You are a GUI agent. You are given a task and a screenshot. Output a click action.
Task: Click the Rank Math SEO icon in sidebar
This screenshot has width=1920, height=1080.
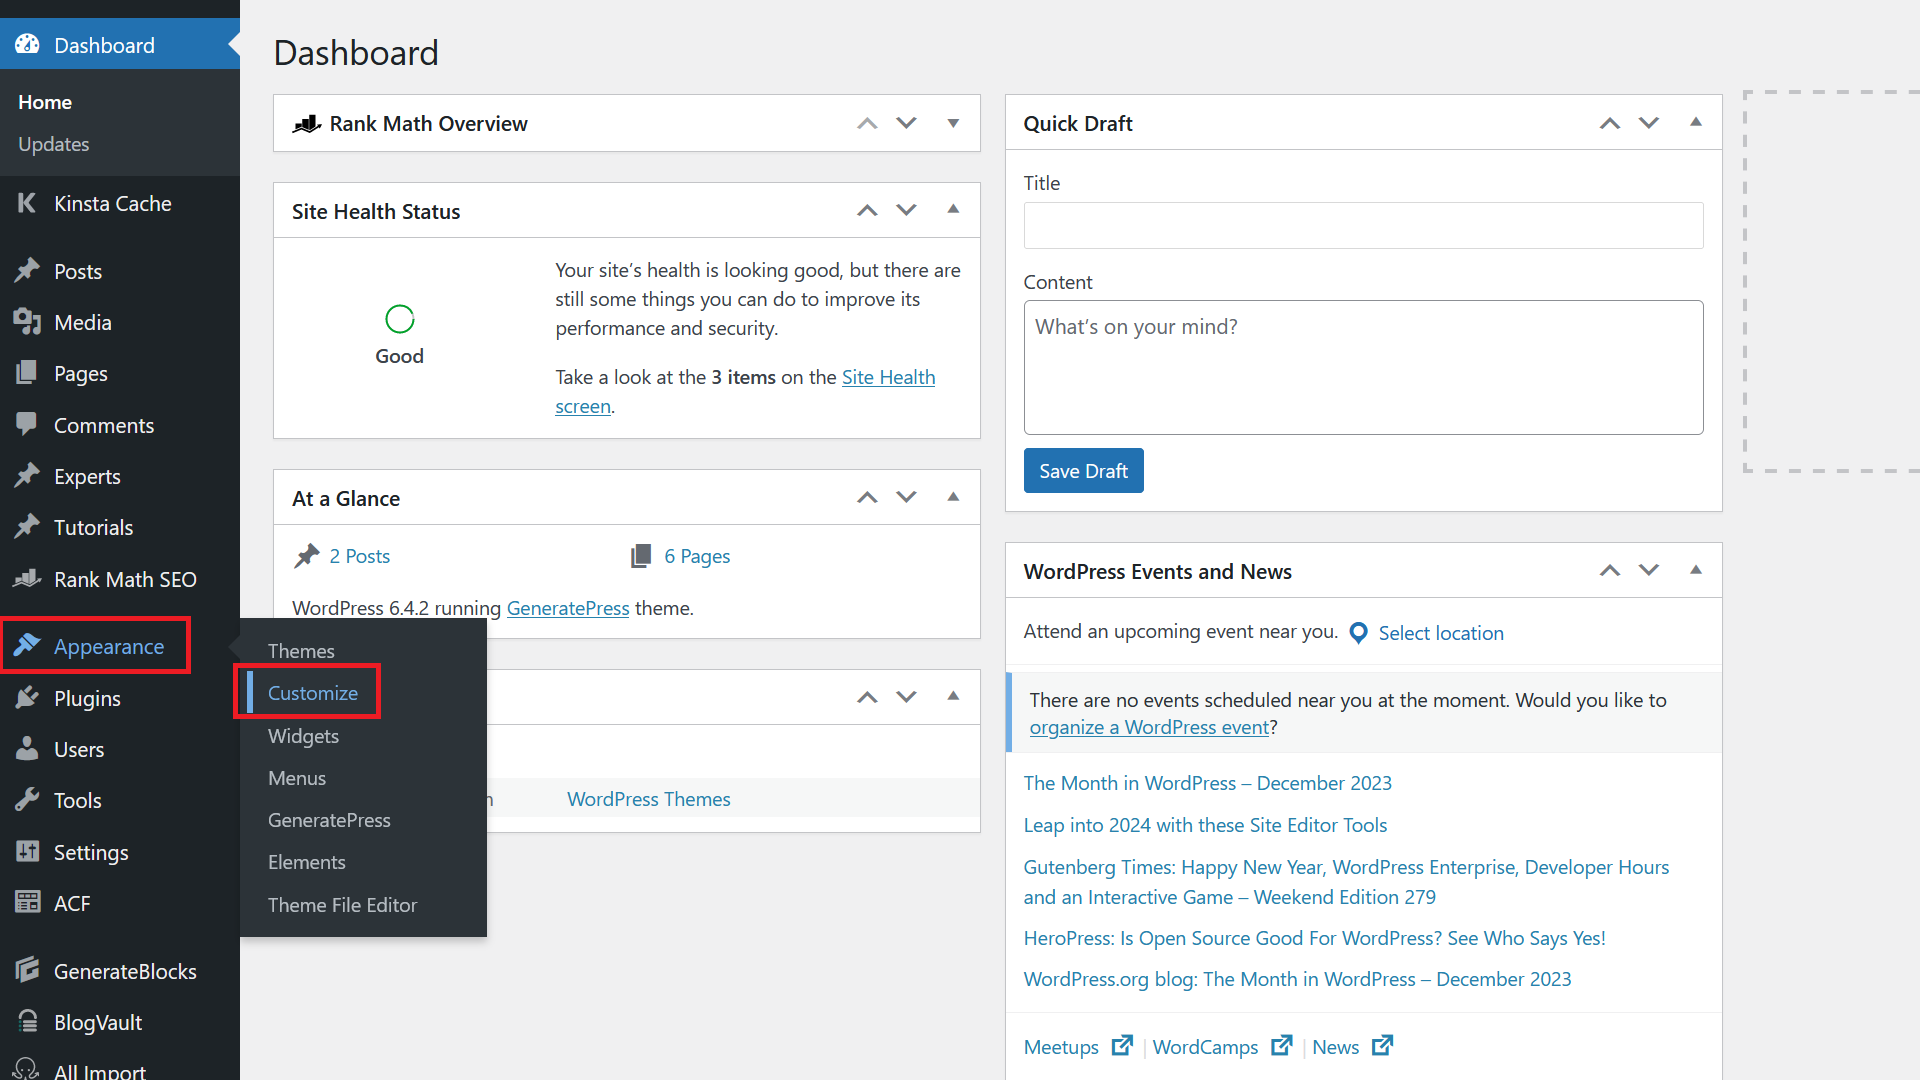click(x=26, y=578)
